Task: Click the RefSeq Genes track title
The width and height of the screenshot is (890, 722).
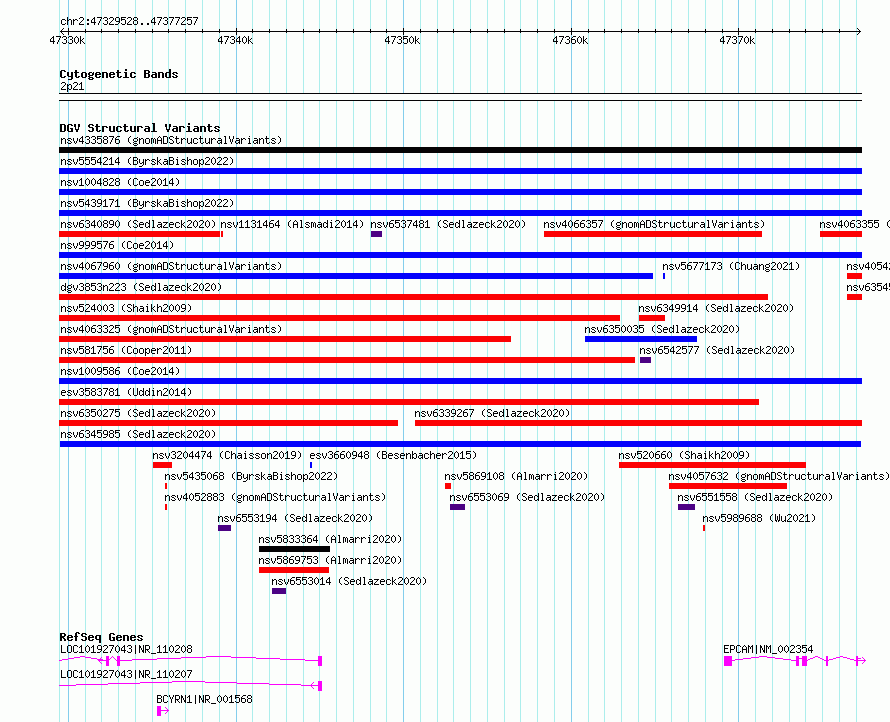Action: [x=101, y=637]
